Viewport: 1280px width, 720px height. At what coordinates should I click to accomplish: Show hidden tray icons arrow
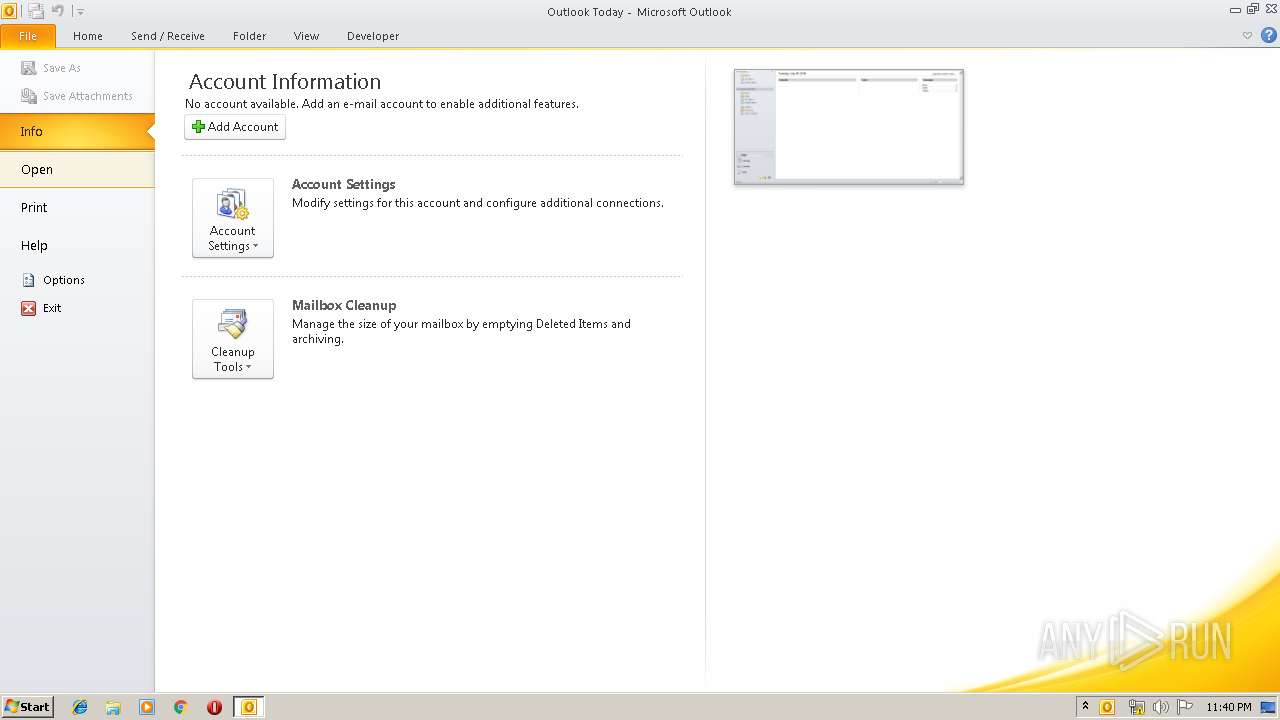click(x=1085, y=707)
